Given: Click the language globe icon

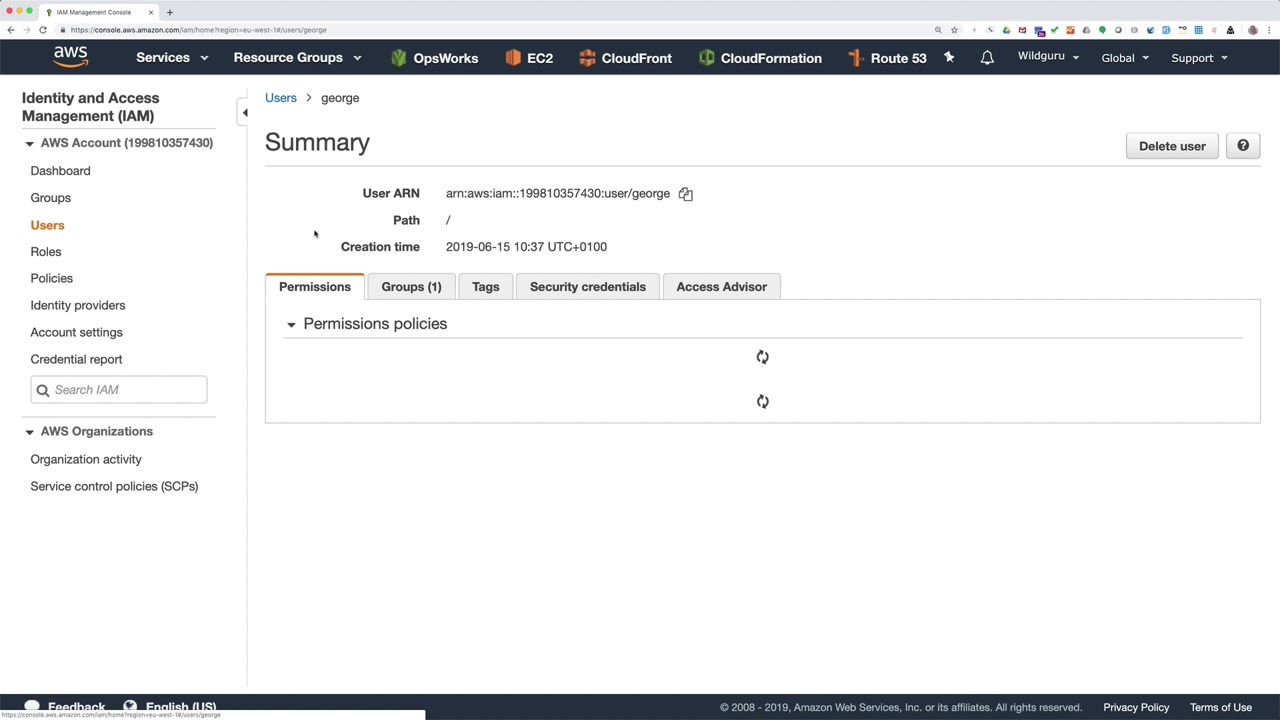Looking at the screenshot, I should pos(130,707).
